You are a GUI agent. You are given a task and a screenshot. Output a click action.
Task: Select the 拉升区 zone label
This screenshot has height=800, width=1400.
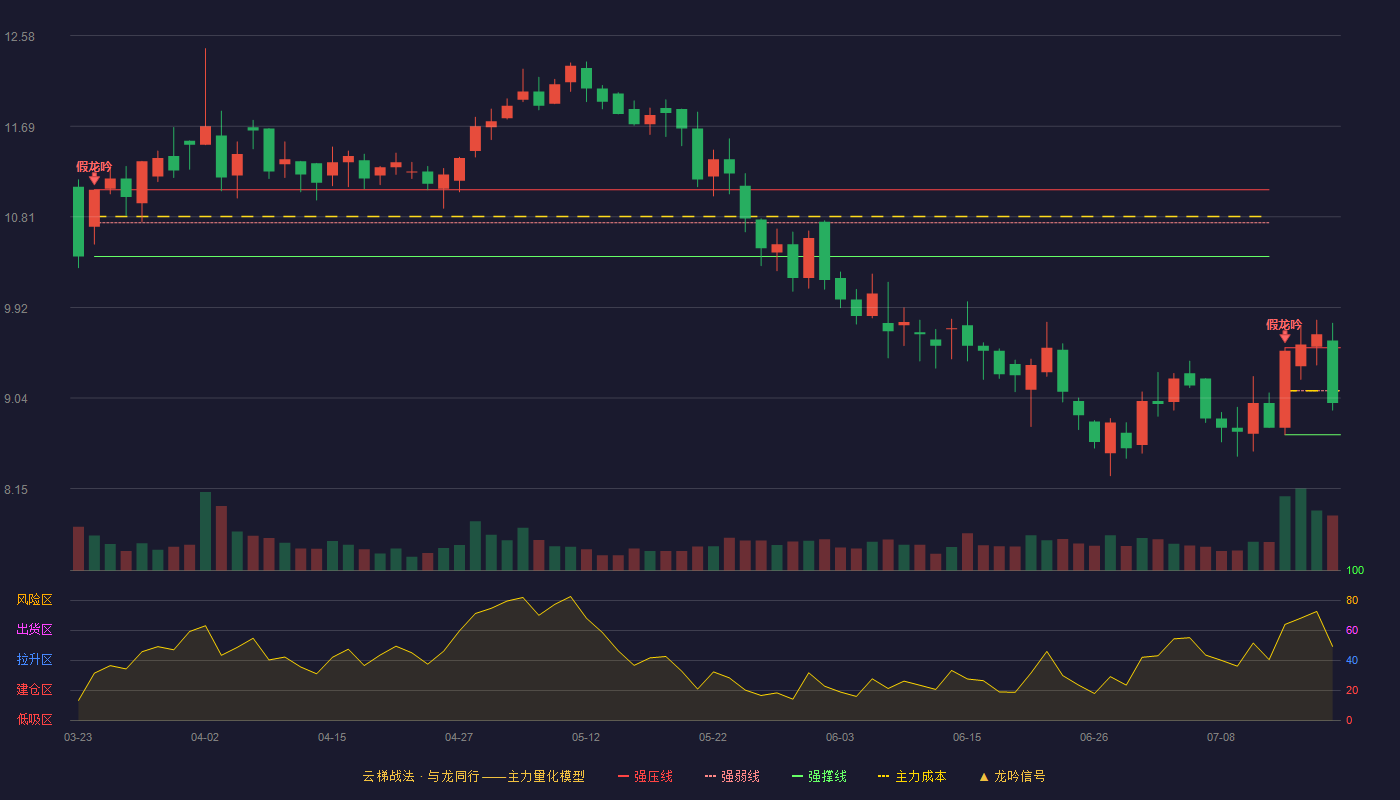click(34, 660)
